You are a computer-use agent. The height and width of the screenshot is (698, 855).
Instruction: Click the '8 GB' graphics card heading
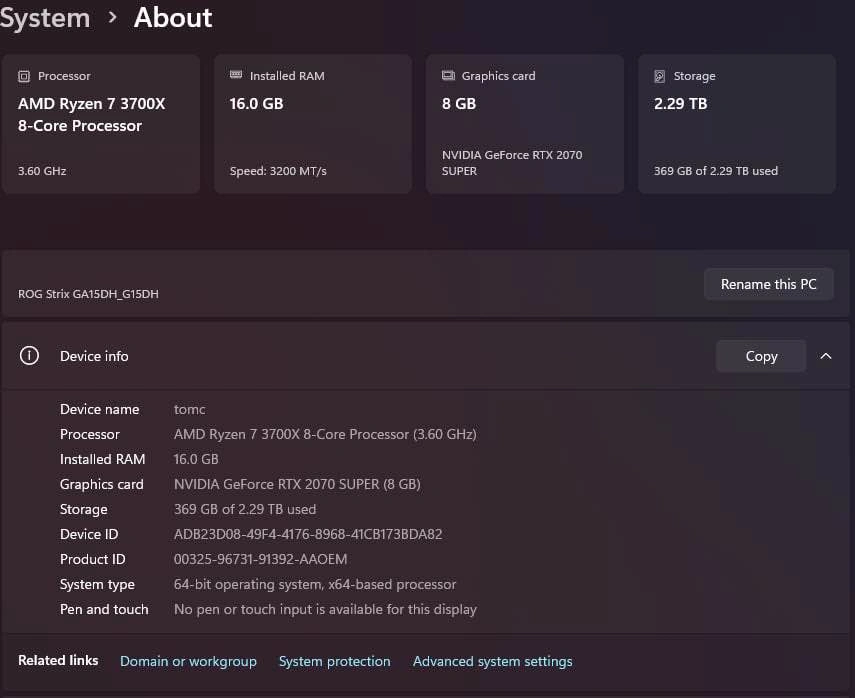[459, 104]
